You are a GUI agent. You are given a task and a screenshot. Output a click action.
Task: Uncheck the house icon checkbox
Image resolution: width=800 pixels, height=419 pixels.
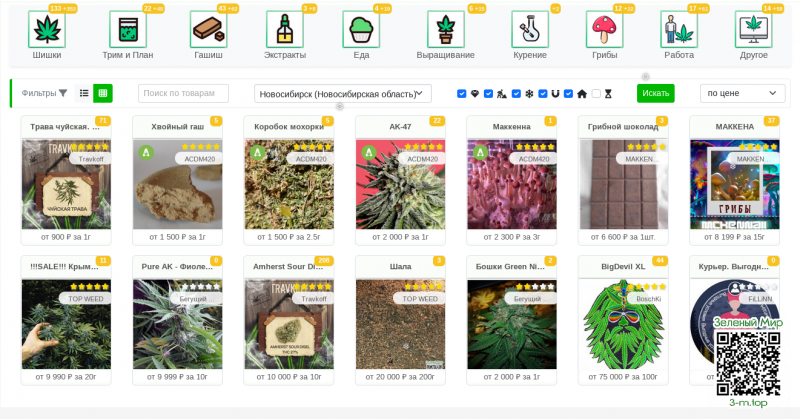click(568, 94)
